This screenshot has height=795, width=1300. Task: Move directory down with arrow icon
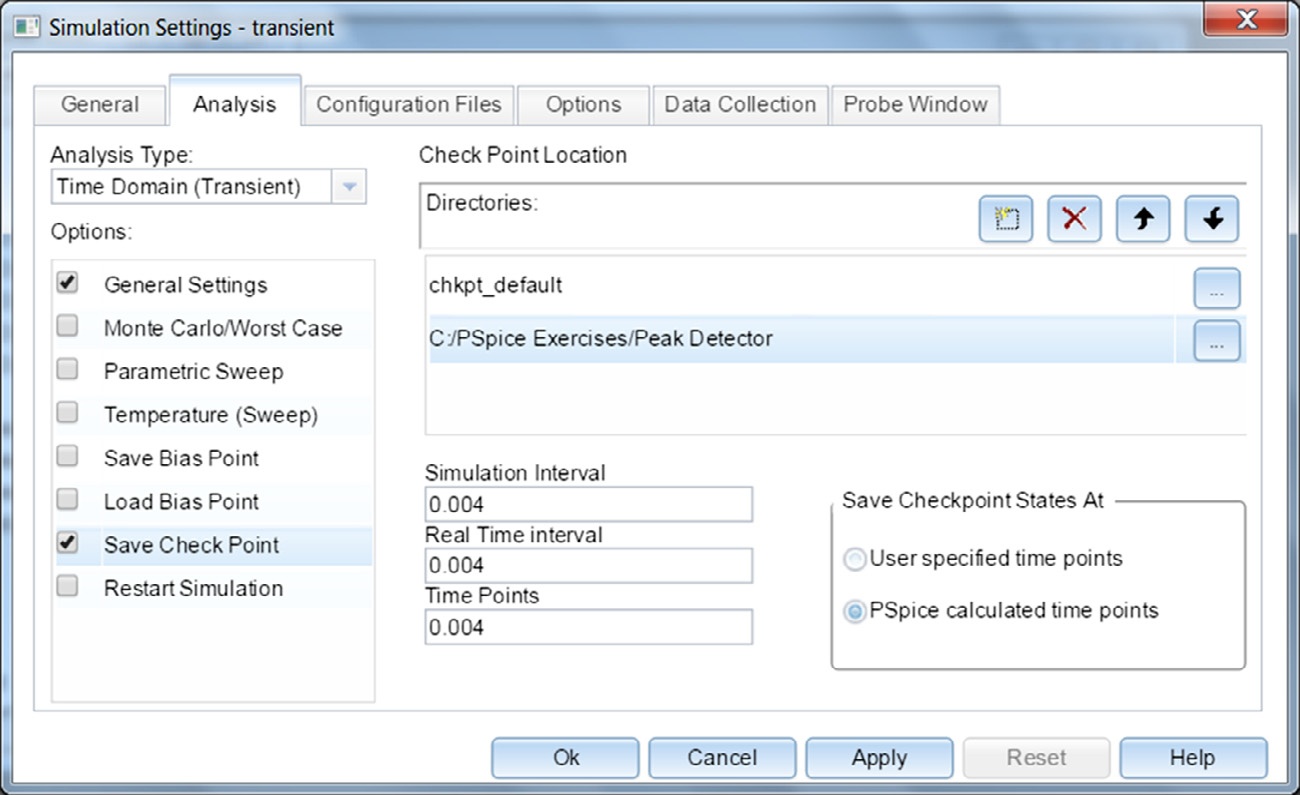click(1212, 219)
